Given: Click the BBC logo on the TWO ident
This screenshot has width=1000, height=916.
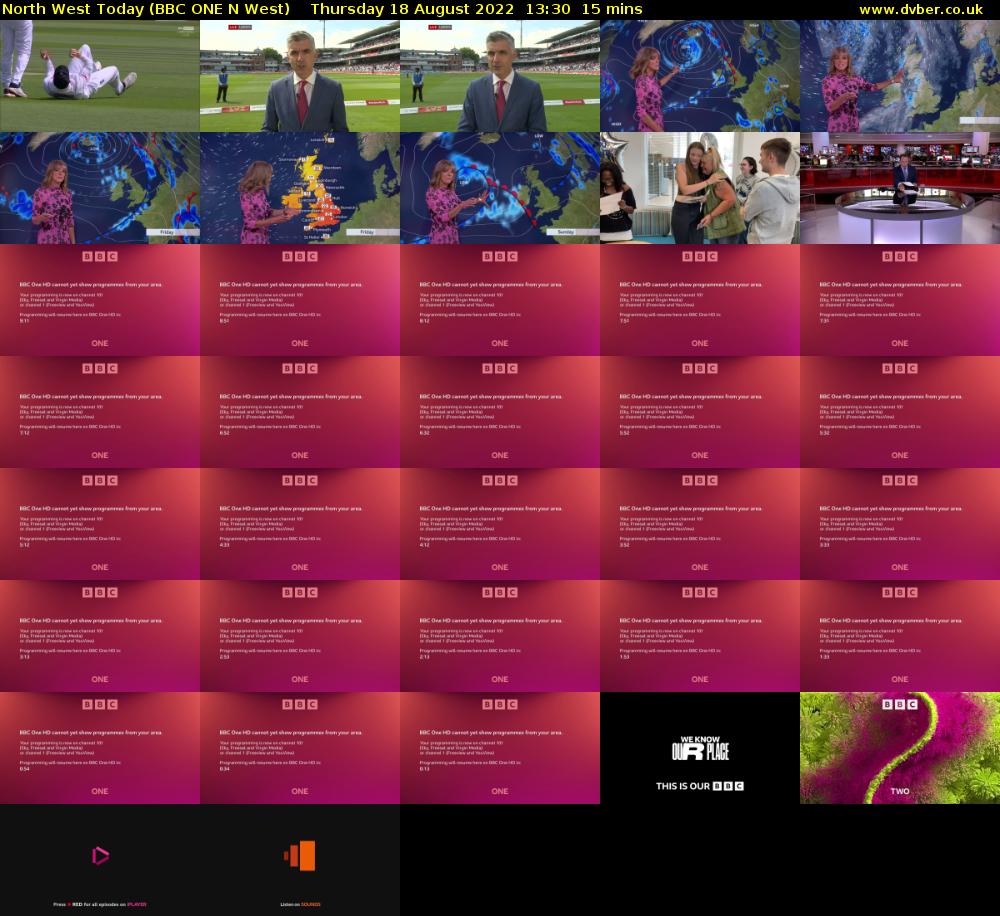Looking at the screenshot, I should coord(900,704).
